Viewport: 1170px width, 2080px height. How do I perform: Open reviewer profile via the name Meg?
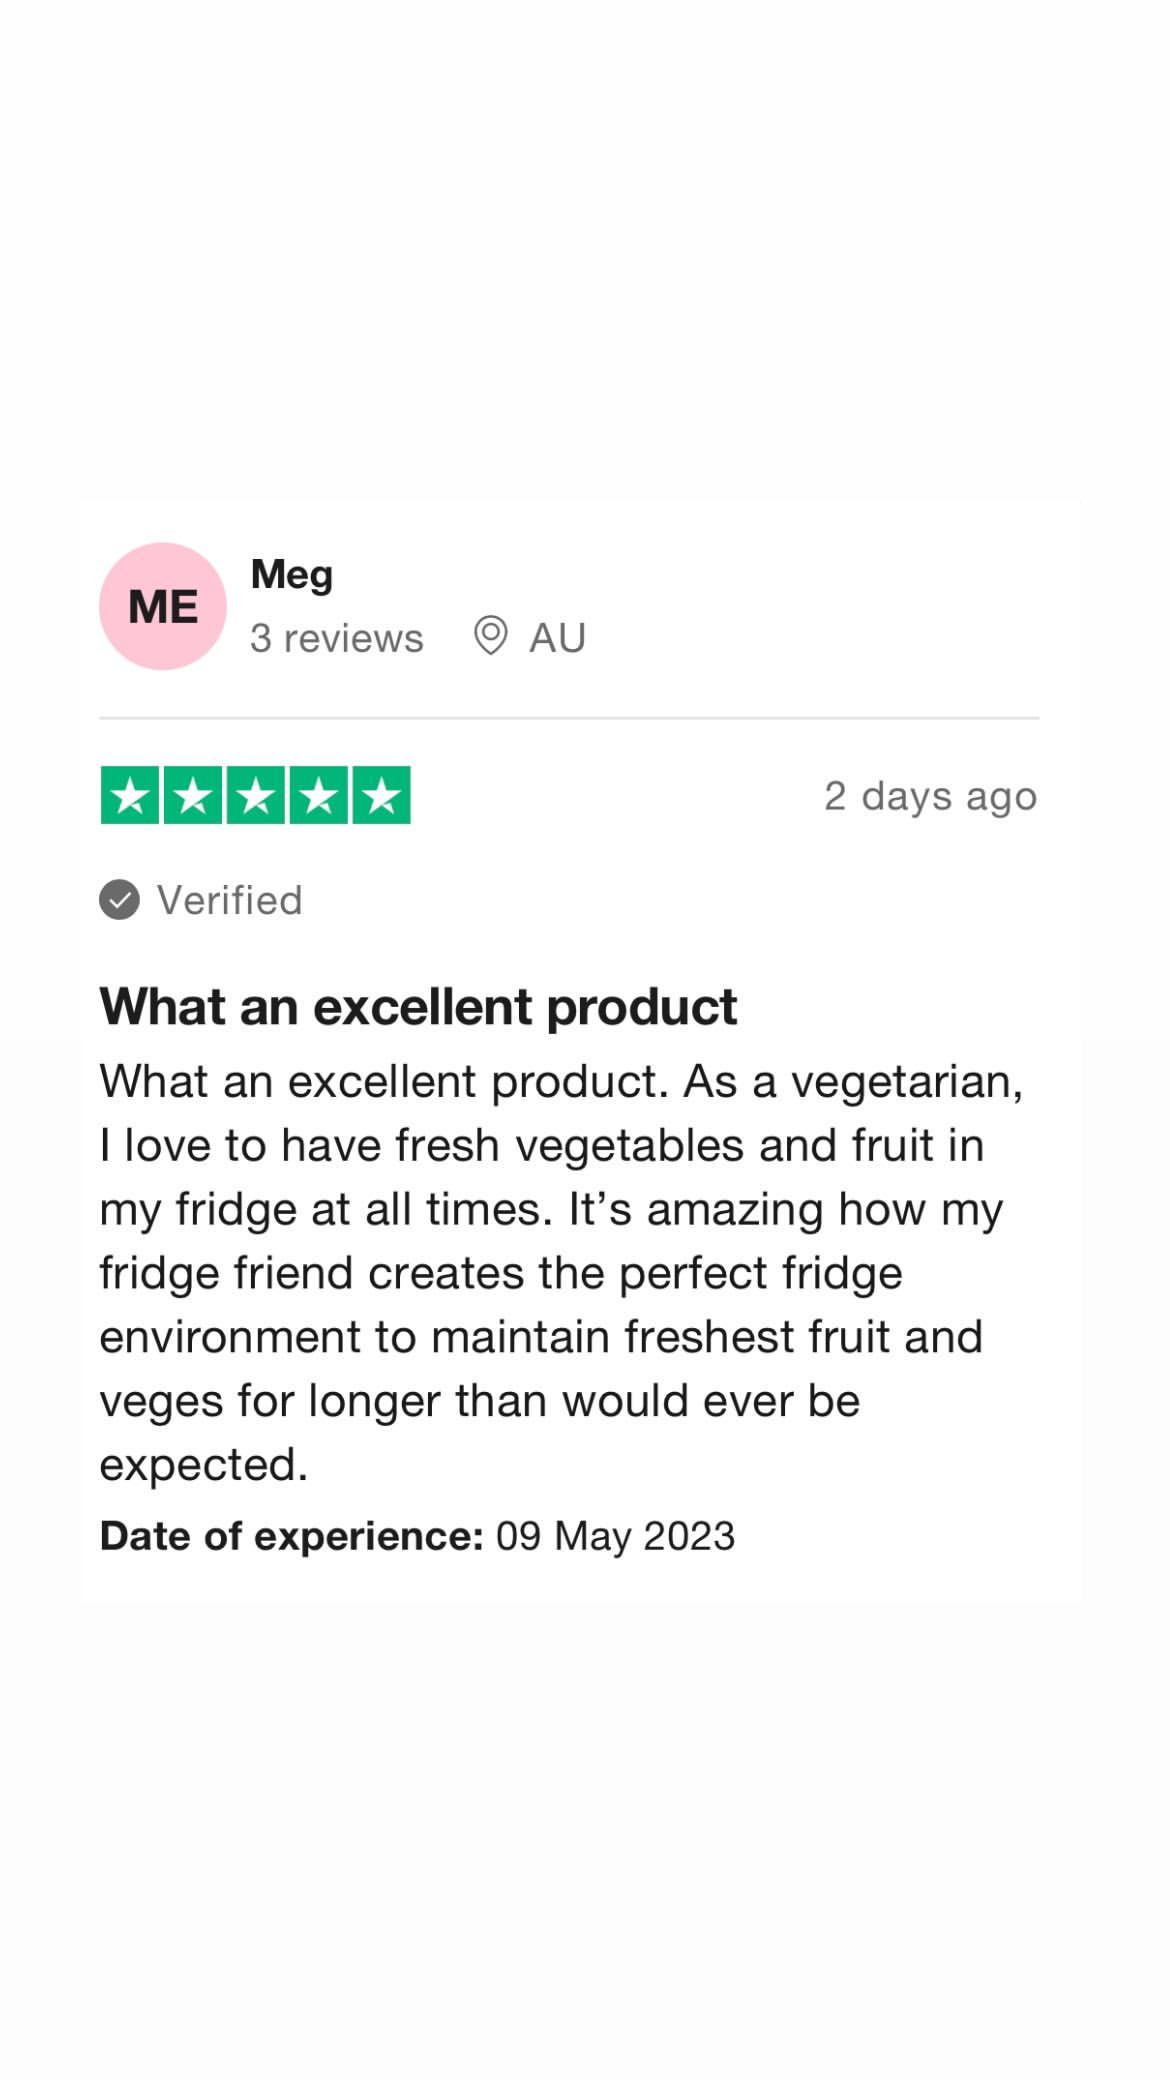291,575
